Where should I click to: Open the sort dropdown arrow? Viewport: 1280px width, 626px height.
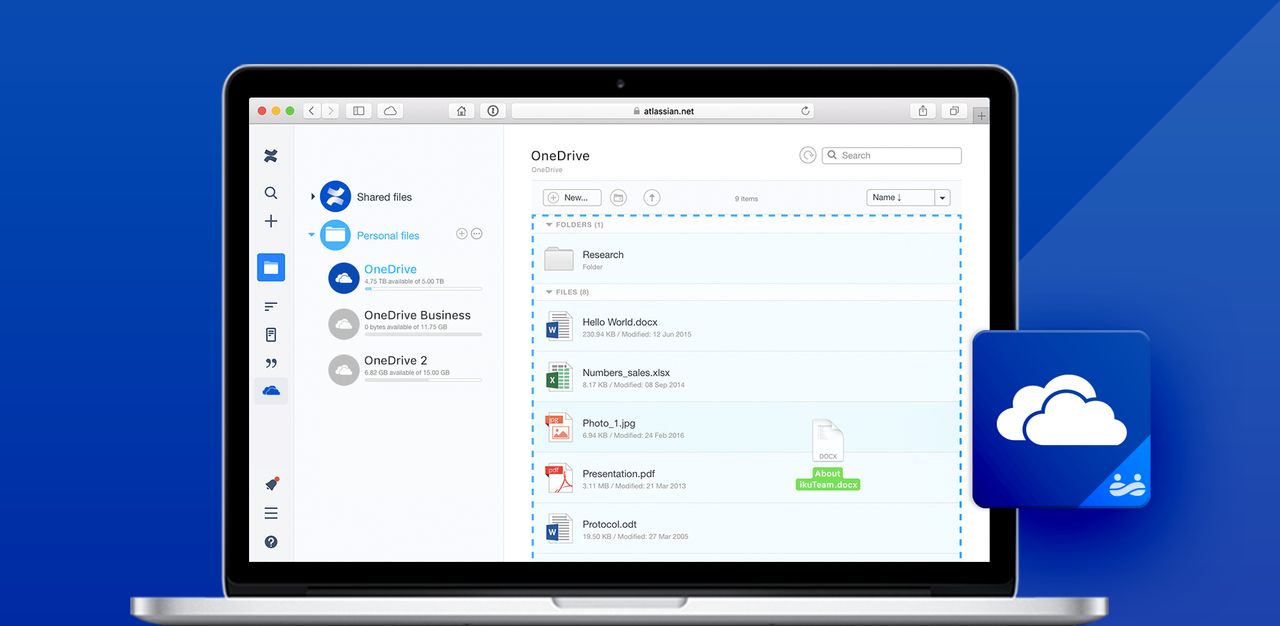pos(942,198)
